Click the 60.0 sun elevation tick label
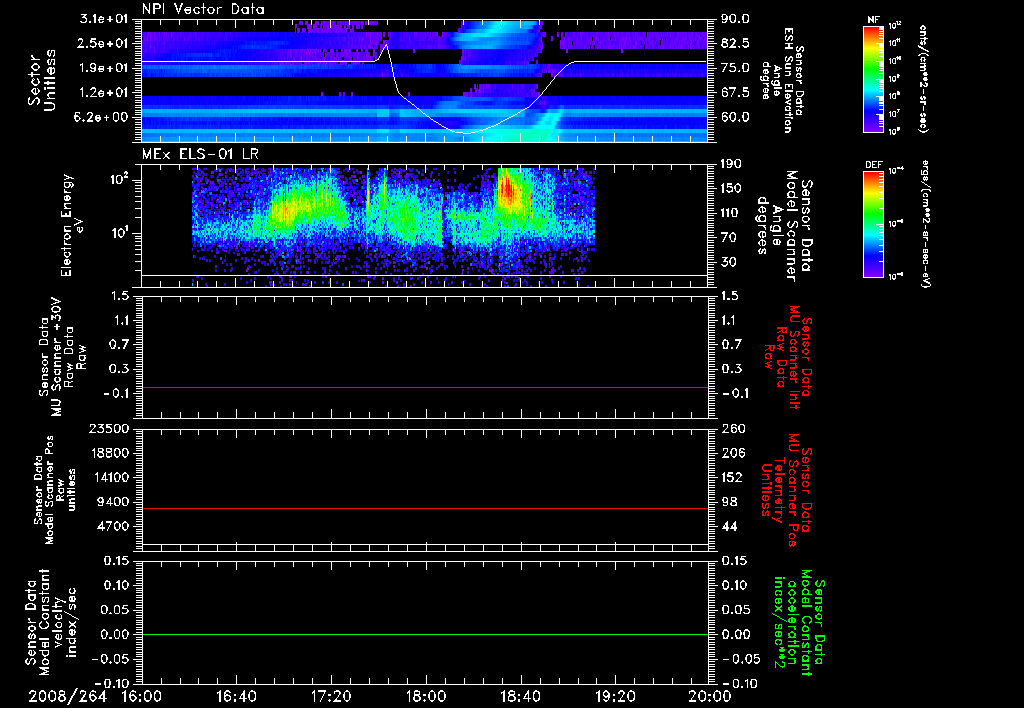Image resolution: width=1024 pixels, height=708 pixels. coord(735,118)
